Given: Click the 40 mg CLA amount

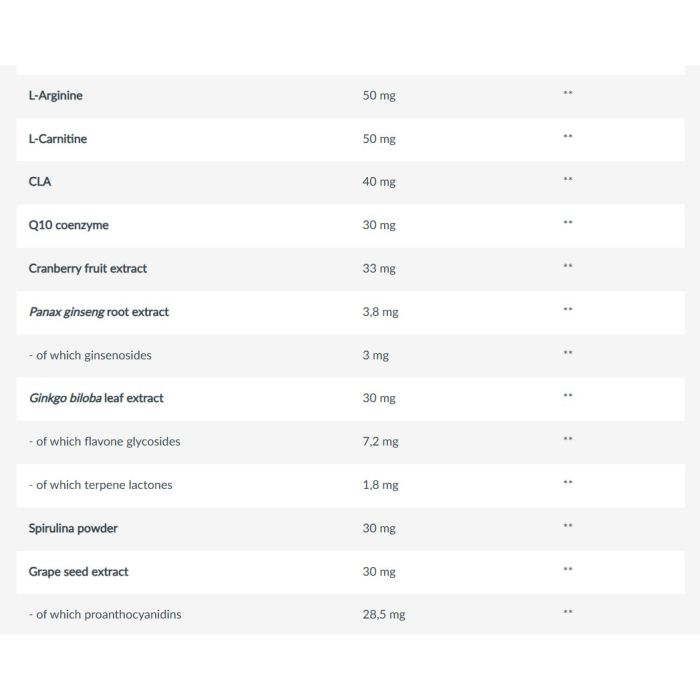Looking at the screenshot, I should point(379,182).
